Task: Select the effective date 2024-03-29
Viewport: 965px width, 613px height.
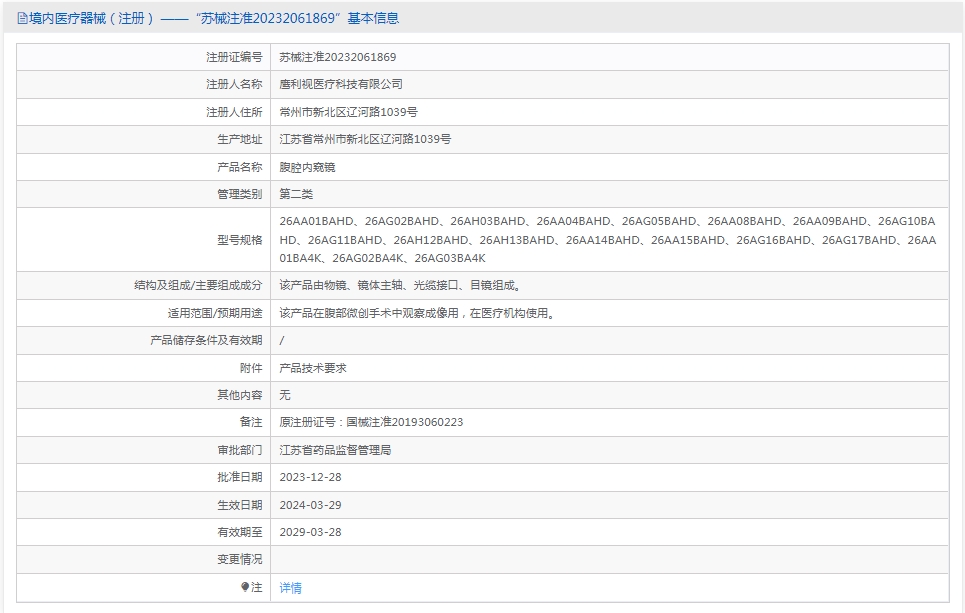Action: 310,505
